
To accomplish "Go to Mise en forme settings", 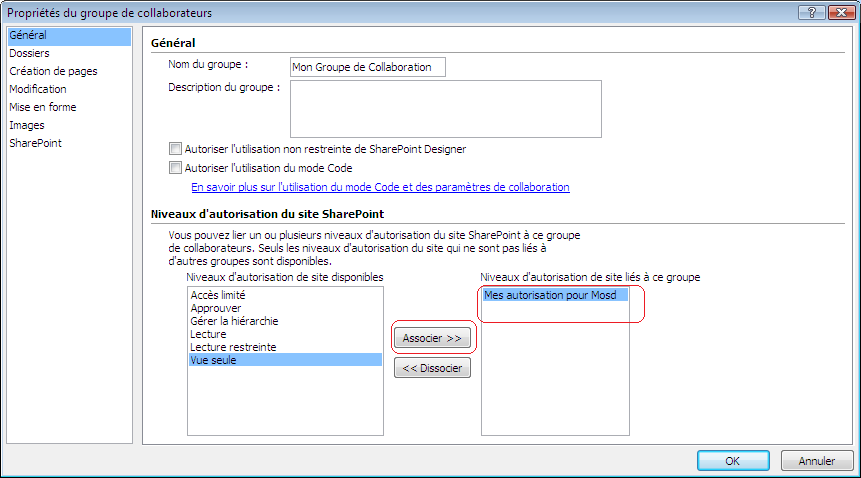I will tap(43, 108).
